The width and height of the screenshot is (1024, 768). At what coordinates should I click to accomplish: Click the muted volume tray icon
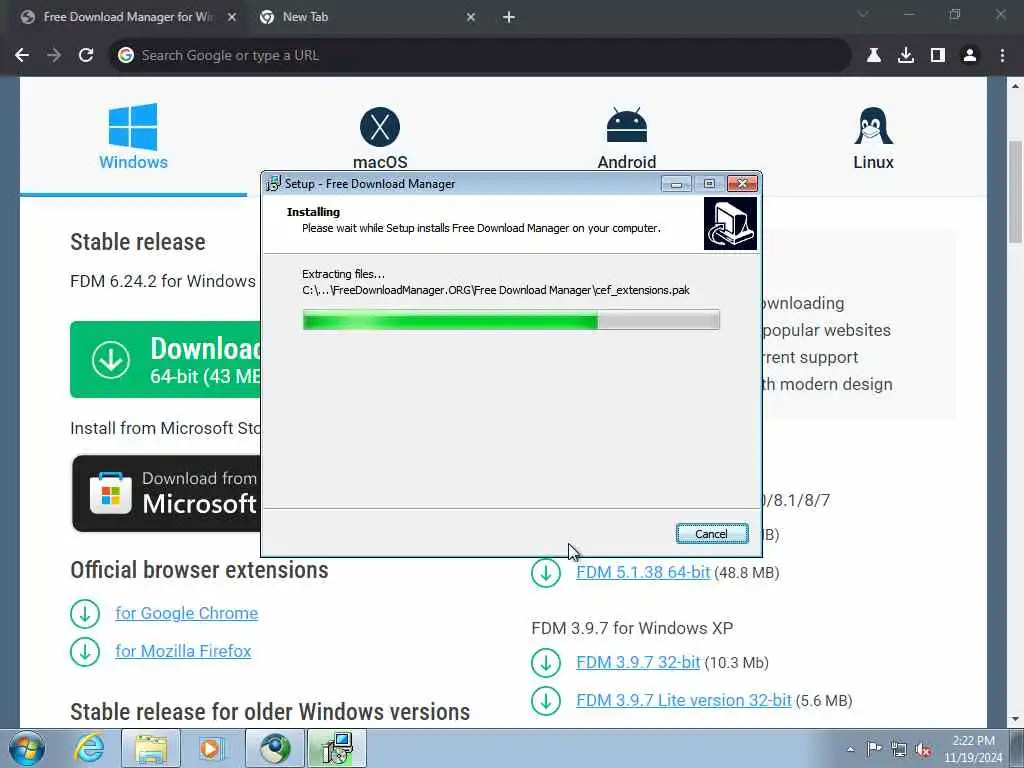[923, 749]
